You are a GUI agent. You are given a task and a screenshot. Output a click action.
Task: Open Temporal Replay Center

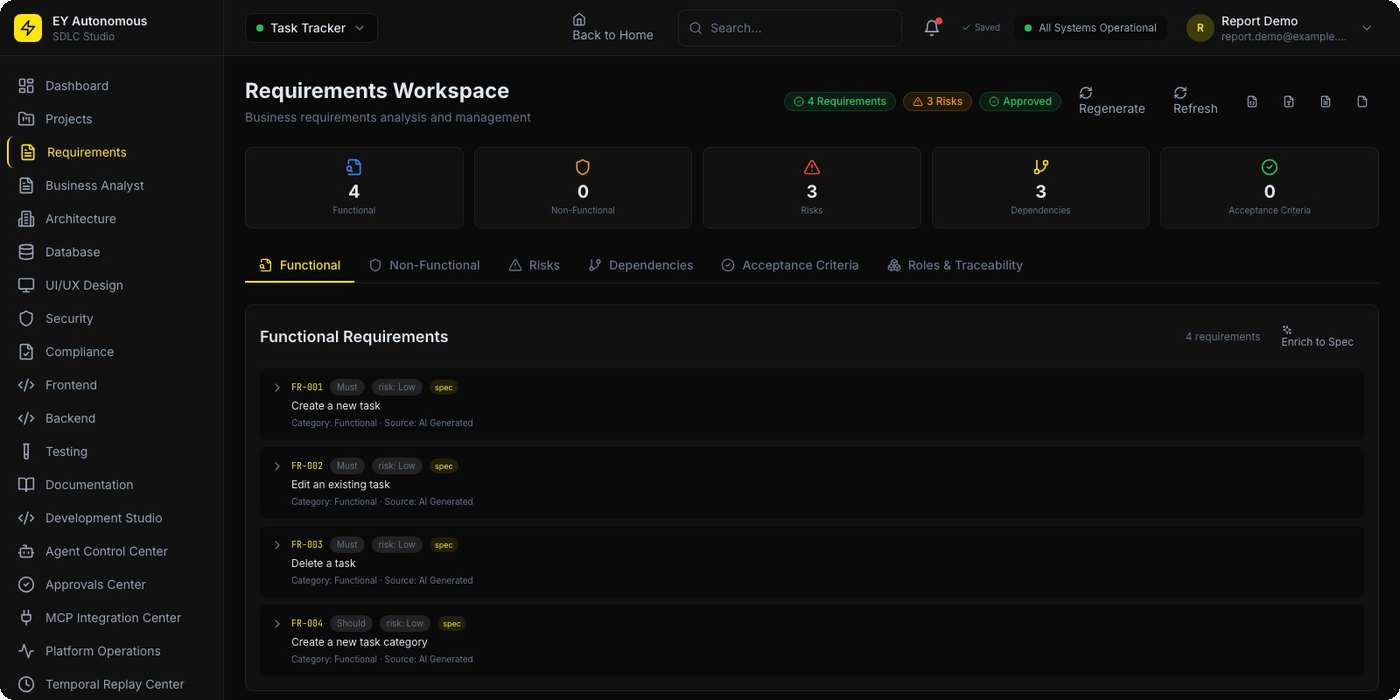(x=111, y=684)
